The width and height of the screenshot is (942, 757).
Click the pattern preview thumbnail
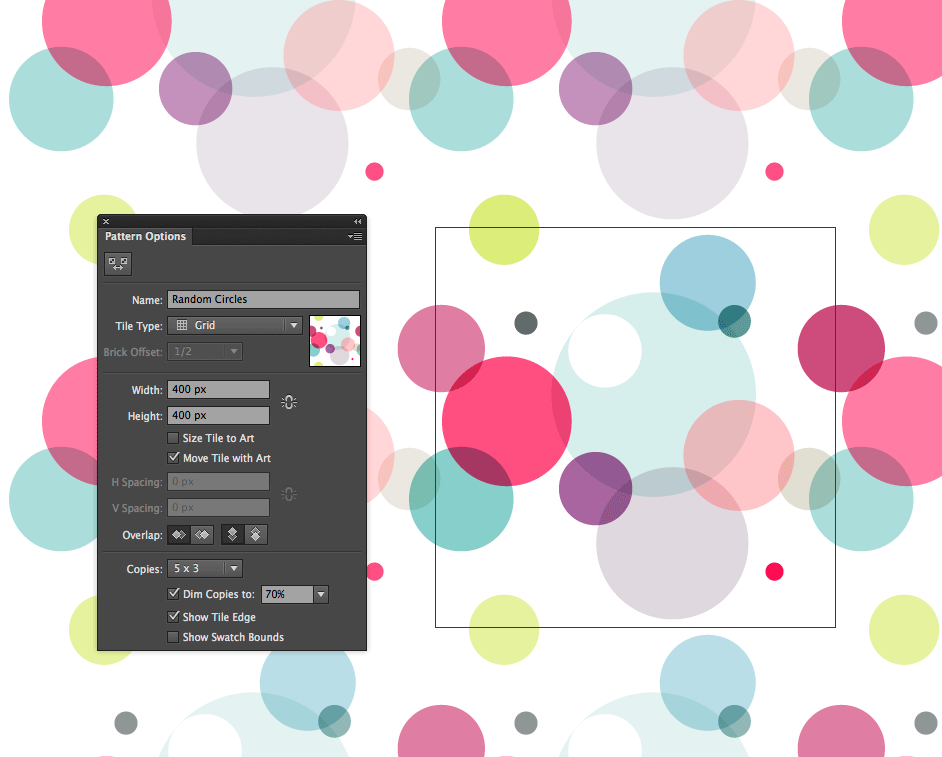pyautogui.click(x=335, y=341)
